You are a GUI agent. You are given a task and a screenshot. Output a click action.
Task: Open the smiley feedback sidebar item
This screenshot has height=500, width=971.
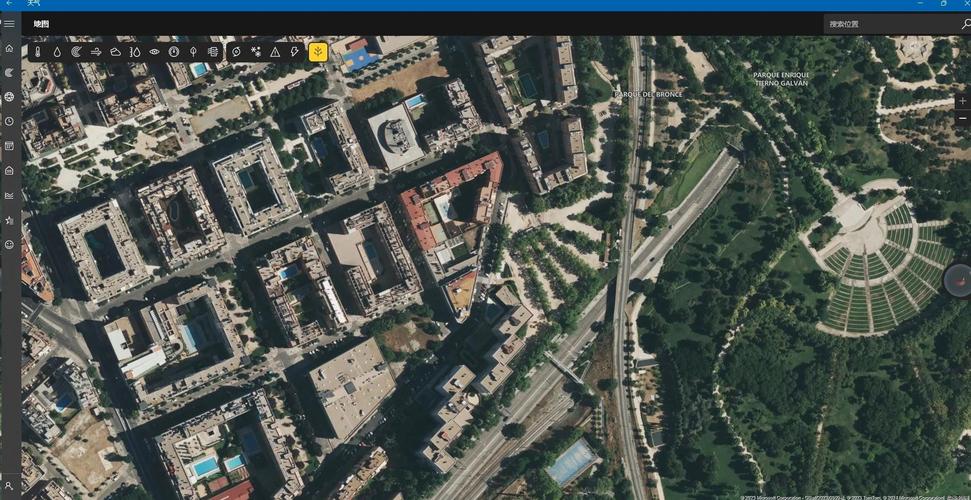click(x=9, y=245)
